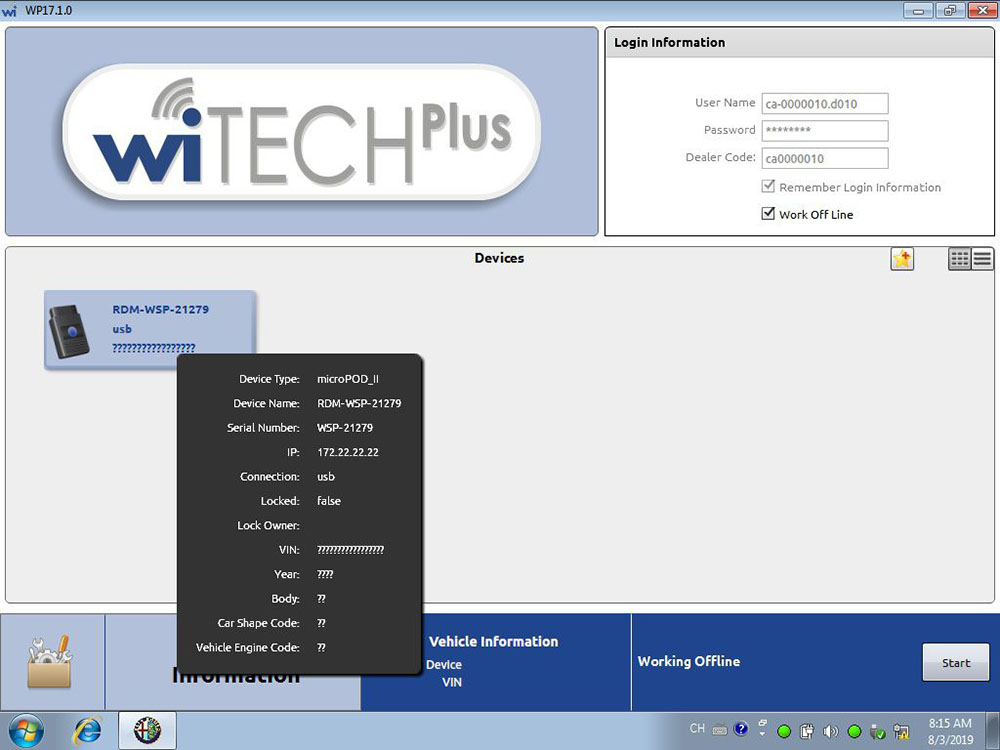Click the User Name field

(825, 103)
